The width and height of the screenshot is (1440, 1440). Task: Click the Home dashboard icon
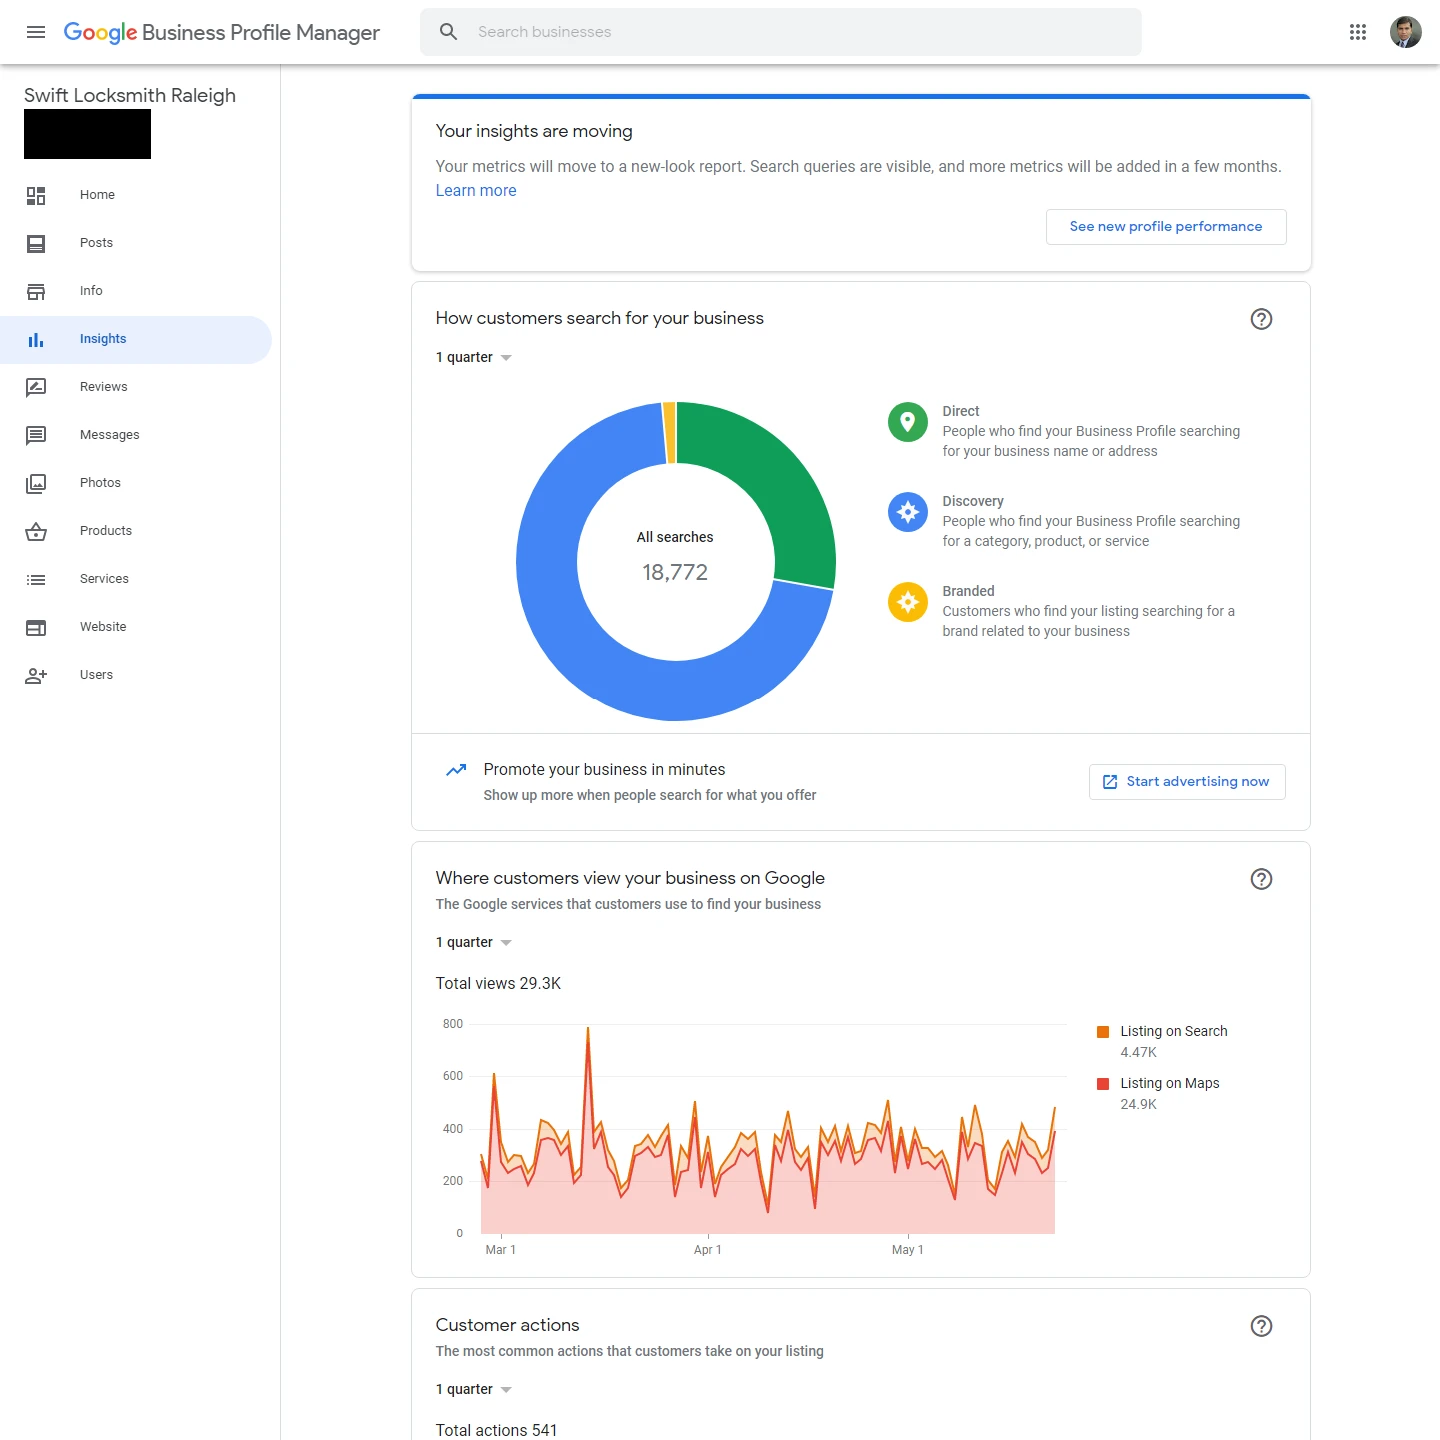(36, 195)
